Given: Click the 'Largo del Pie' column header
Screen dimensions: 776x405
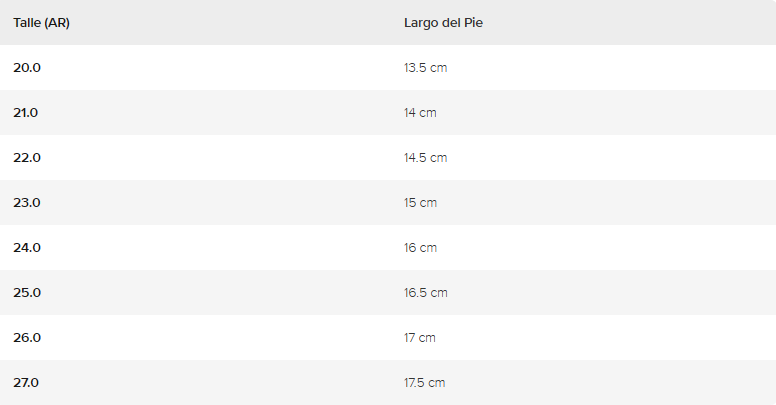Looking at the screenshot, I should coord(444,22).
